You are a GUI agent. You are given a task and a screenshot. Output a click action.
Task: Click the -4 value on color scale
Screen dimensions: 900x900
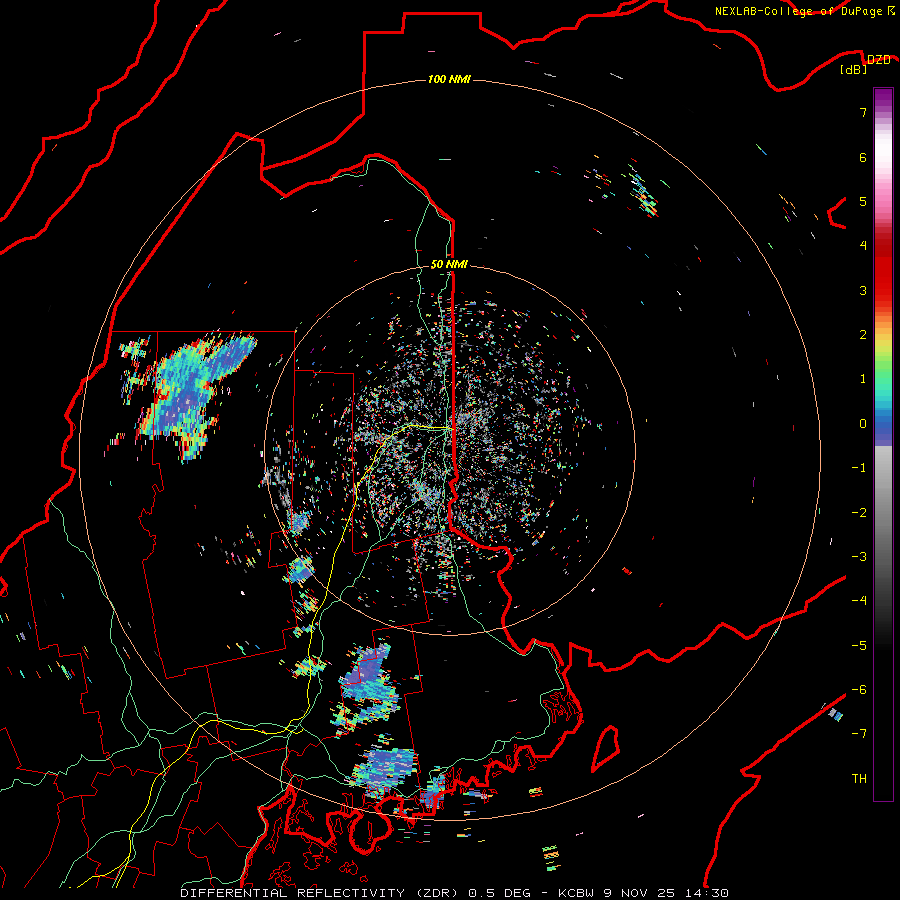[x=859, y=601]
